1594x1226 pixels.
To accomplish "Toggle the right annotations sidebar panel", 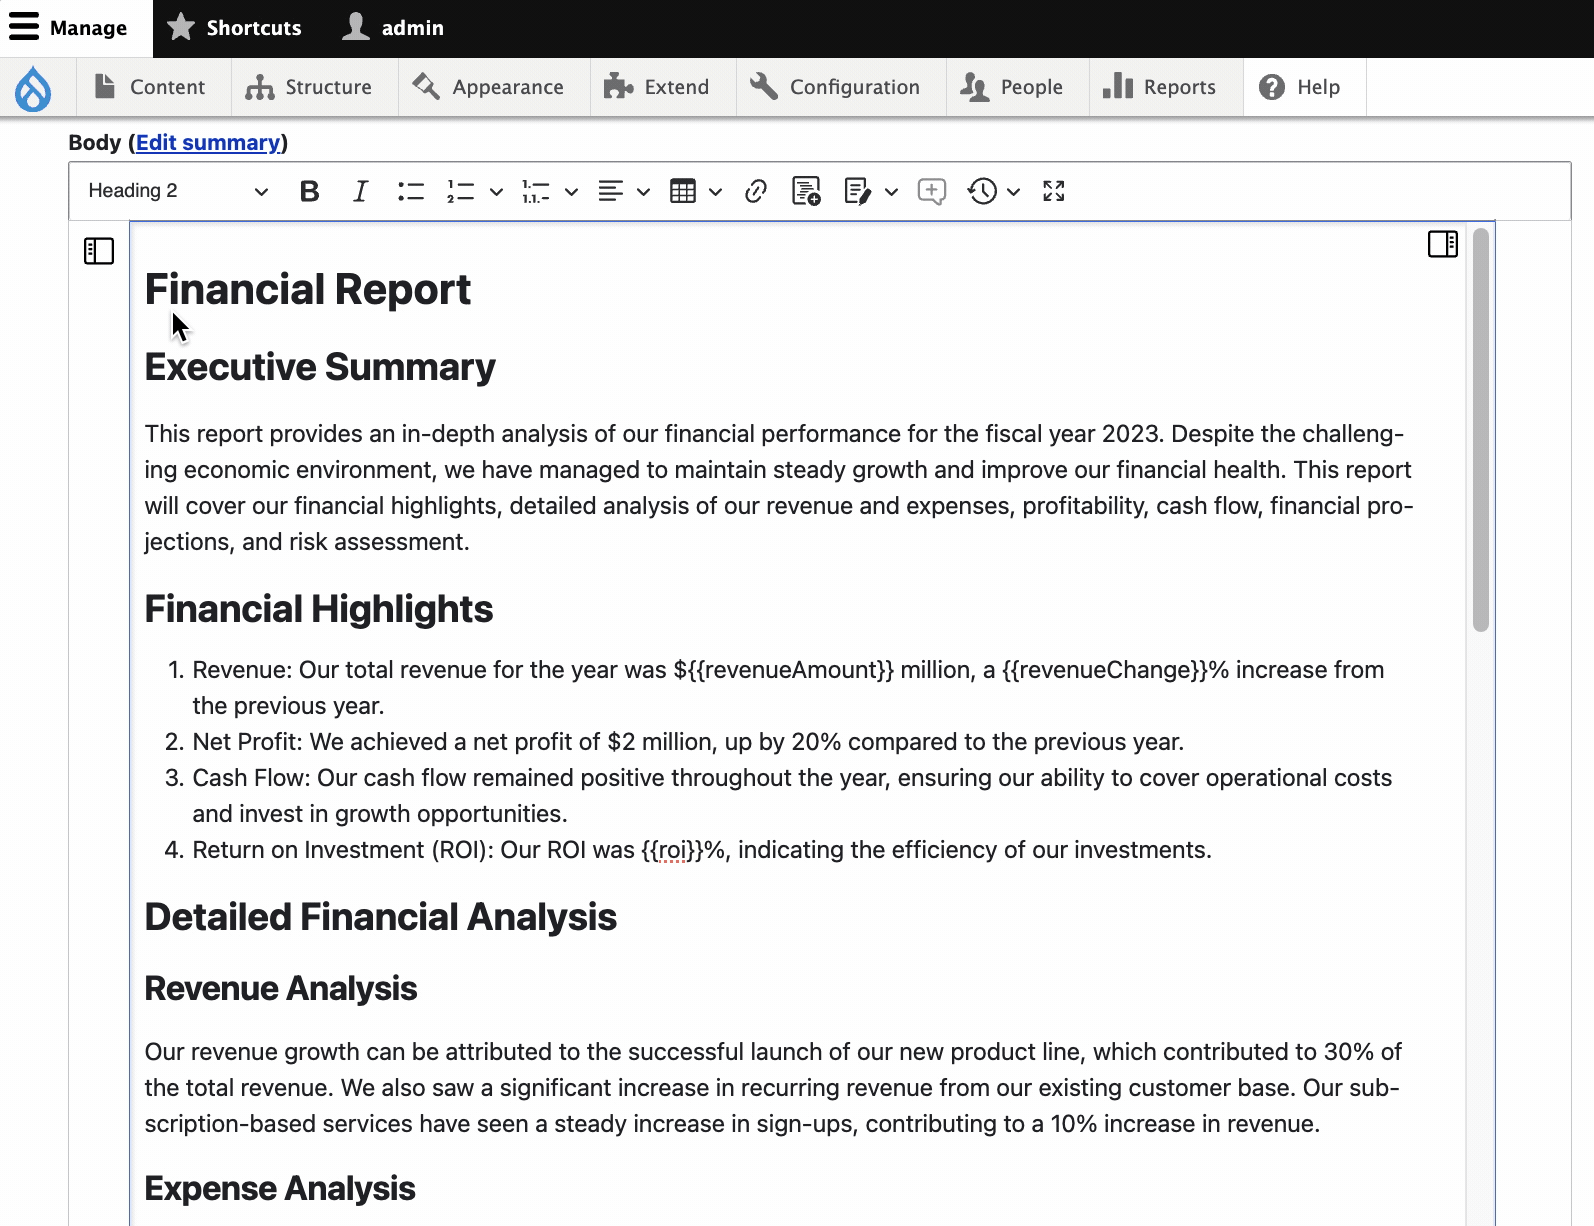I will [1442, 244].
